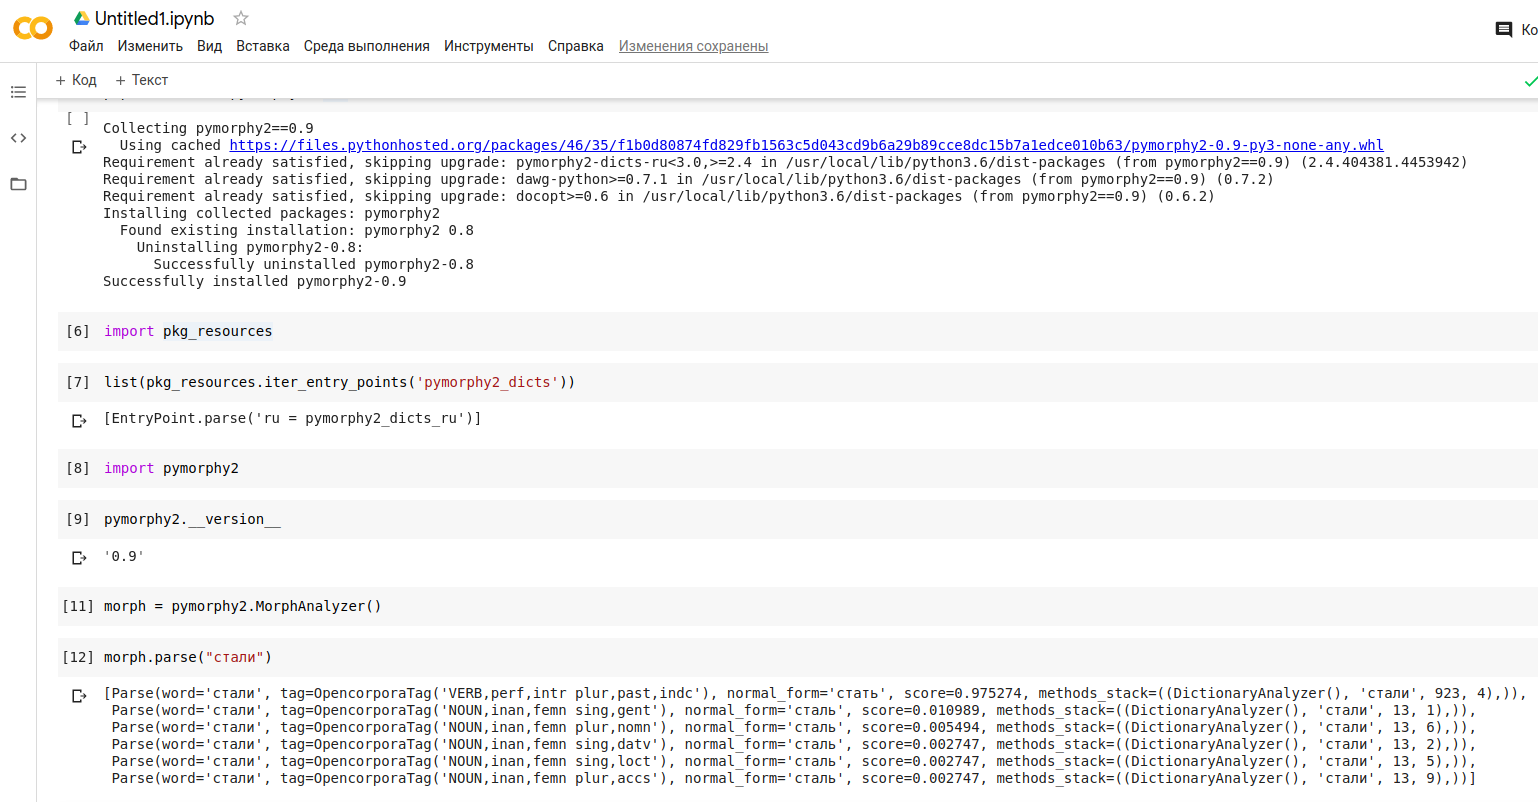Add a new code cell
Viewport: 1538px width, 802px height.
point(76,80)
